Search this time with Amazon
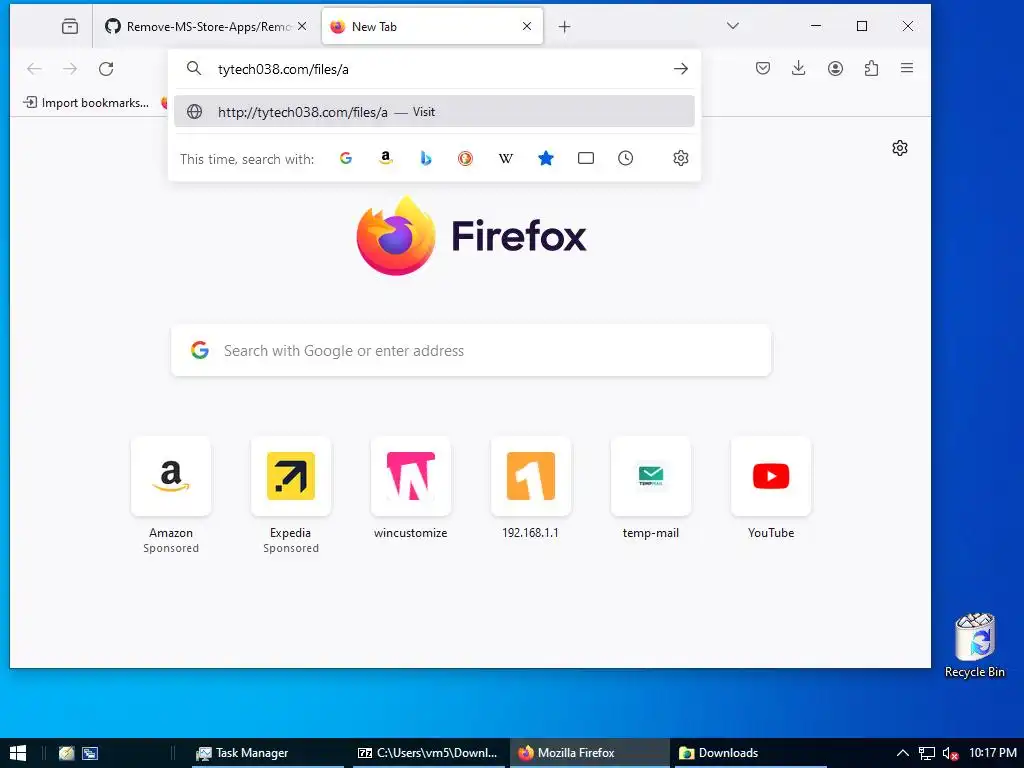The image size is (1024, 768). click(385, 158)
